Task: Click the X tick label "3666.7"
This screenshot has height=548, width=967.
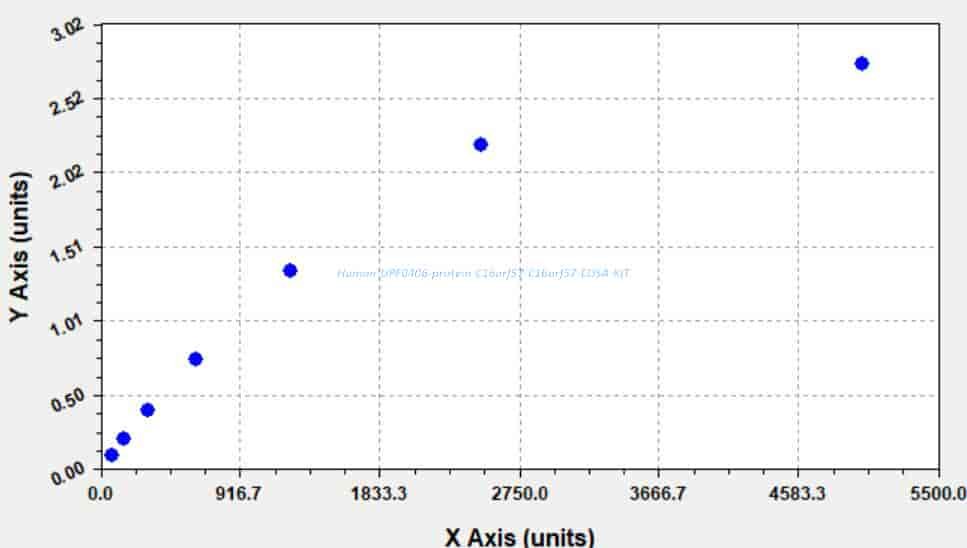Action: click(x=658, y=493)
